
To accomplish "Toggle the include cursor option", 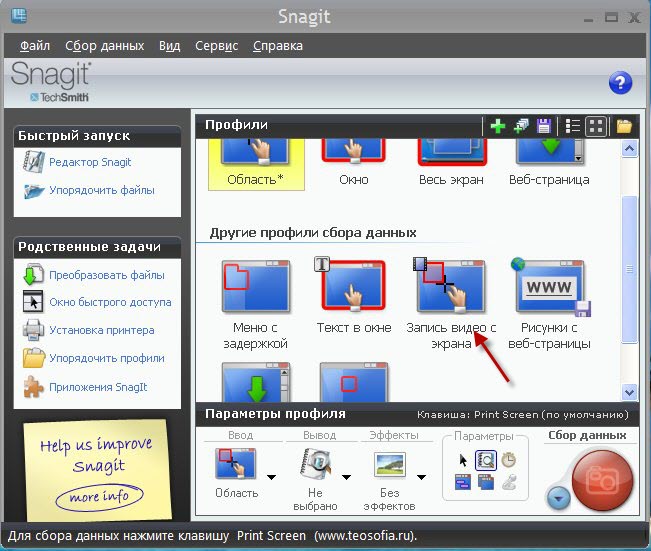I will pyautogui.click(x=463, y=460).
